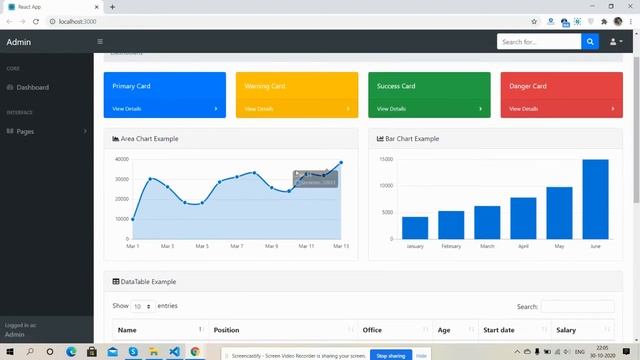Image resolution: width=640 pixels, height=360 pixels.
Task: Click the January bar in bar chart
Action: click(x=415, y=228)
